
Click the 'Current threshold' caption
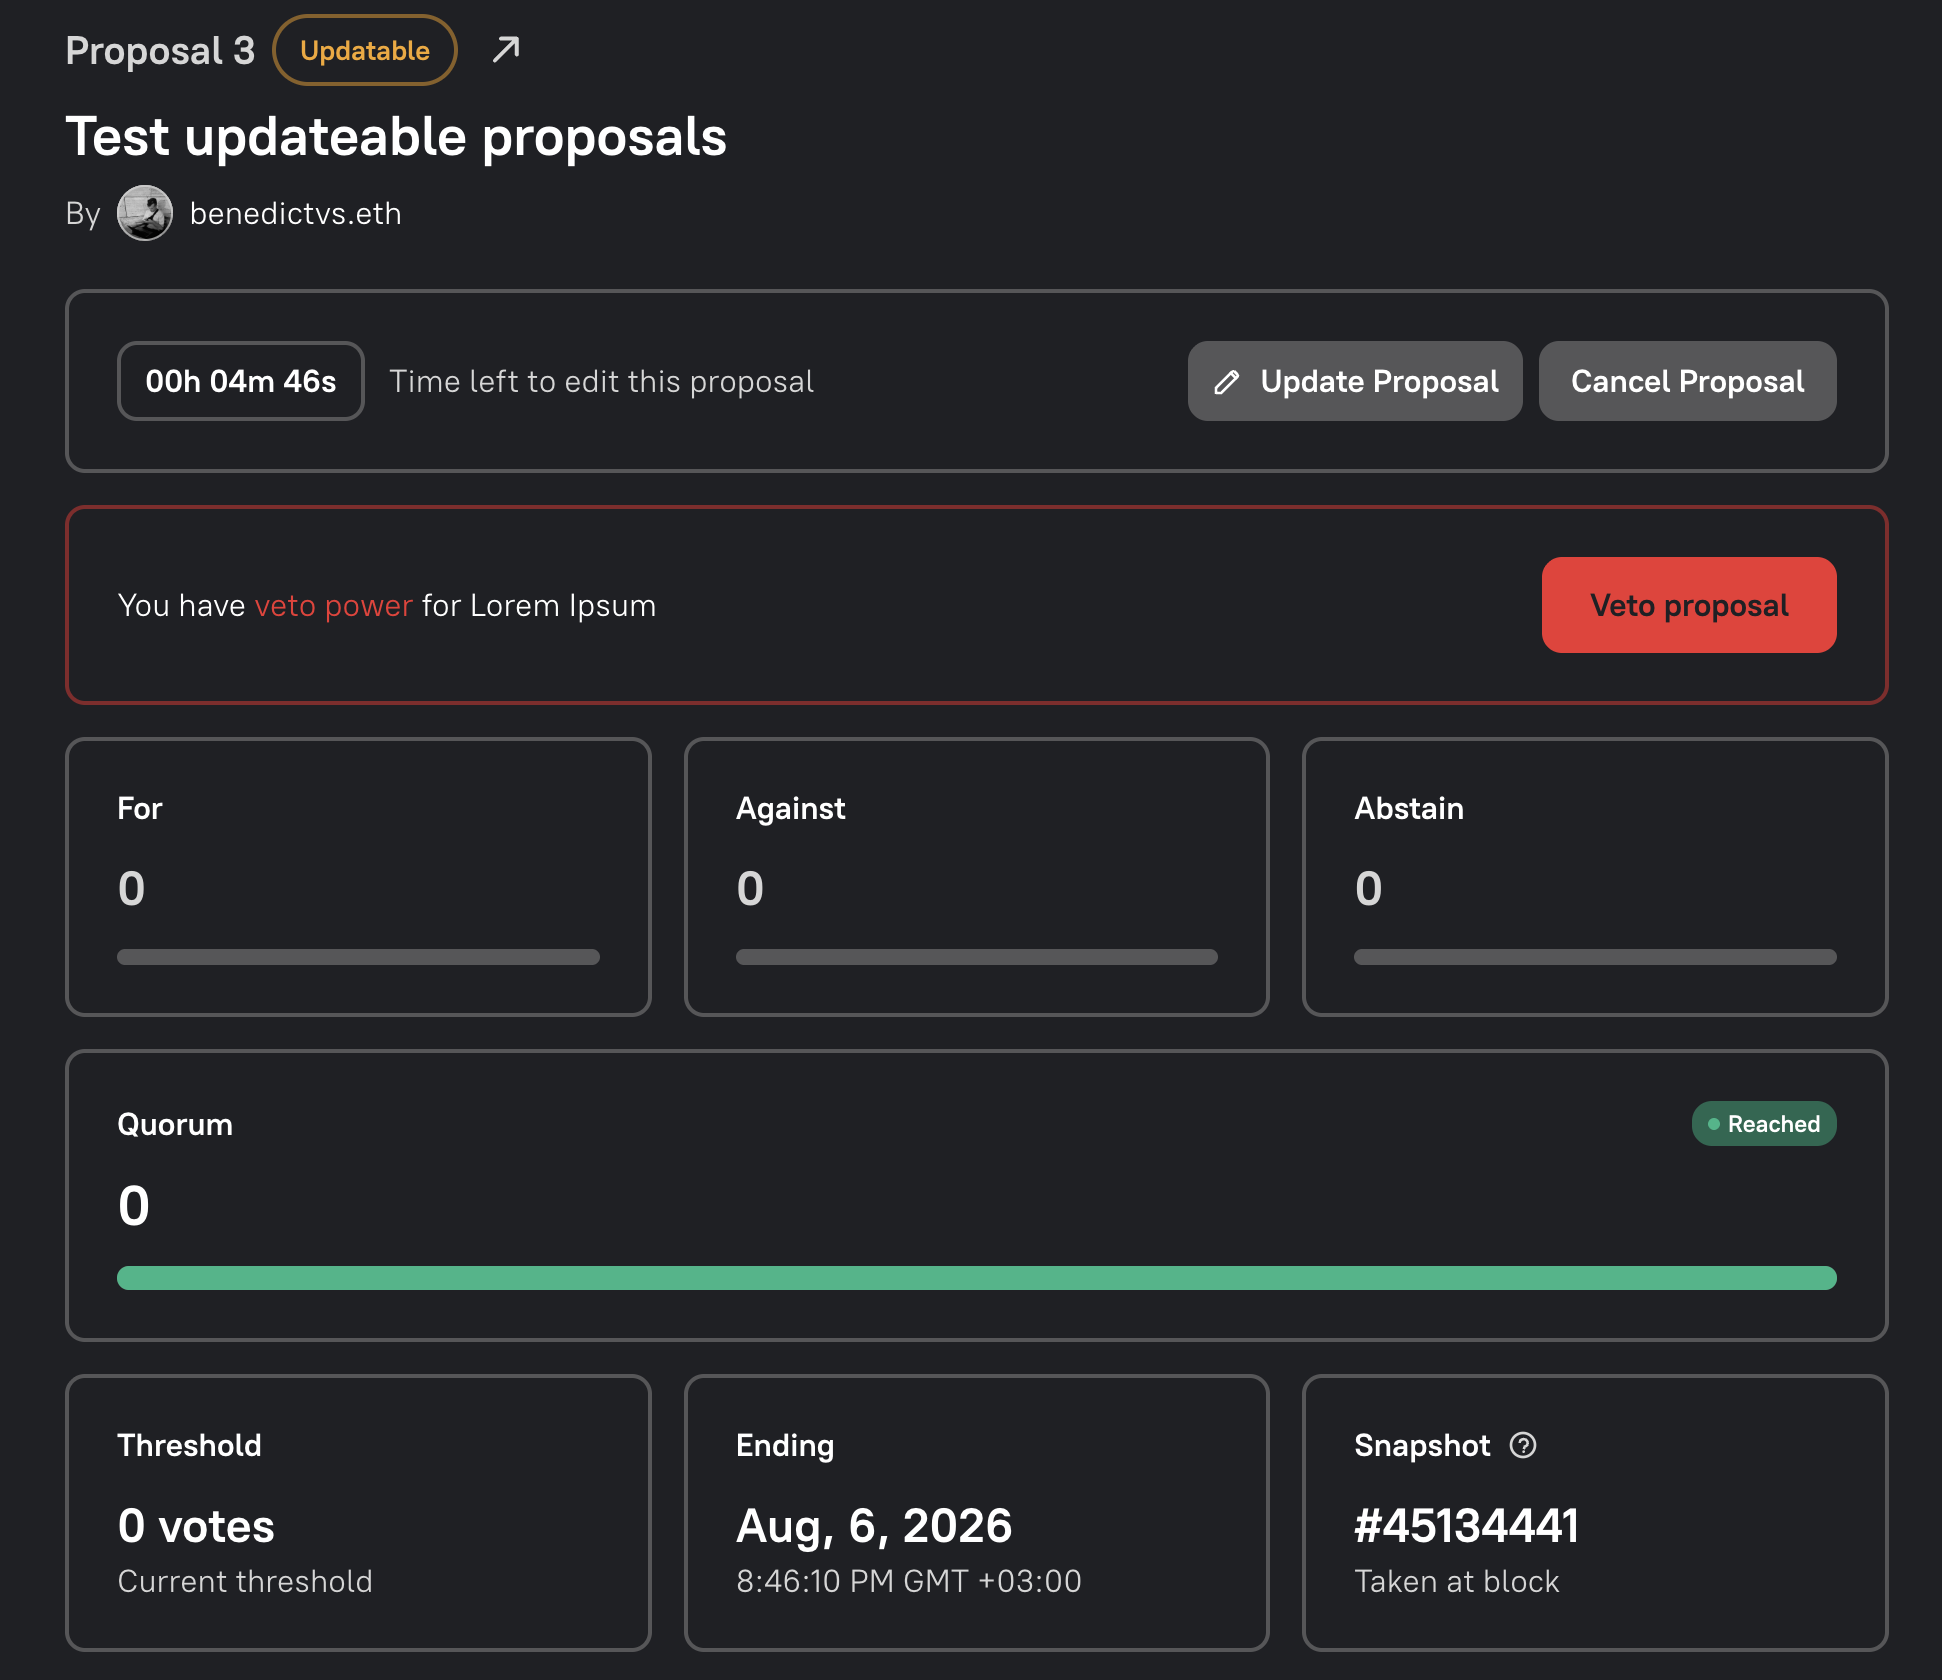point(245,1581)
